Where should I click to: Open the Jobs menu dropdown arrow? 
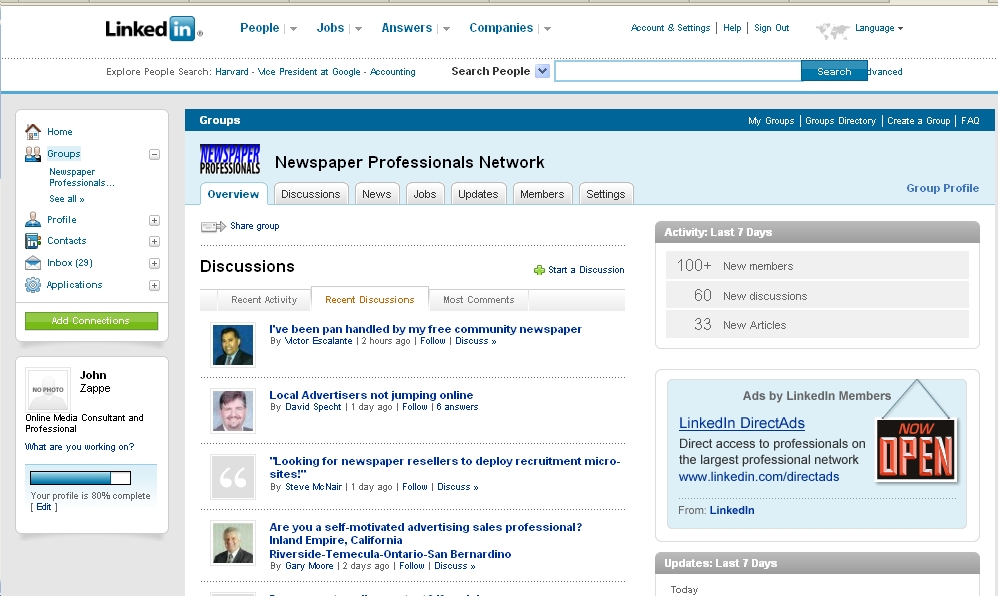pyautogui.click(x=358, y=29)
